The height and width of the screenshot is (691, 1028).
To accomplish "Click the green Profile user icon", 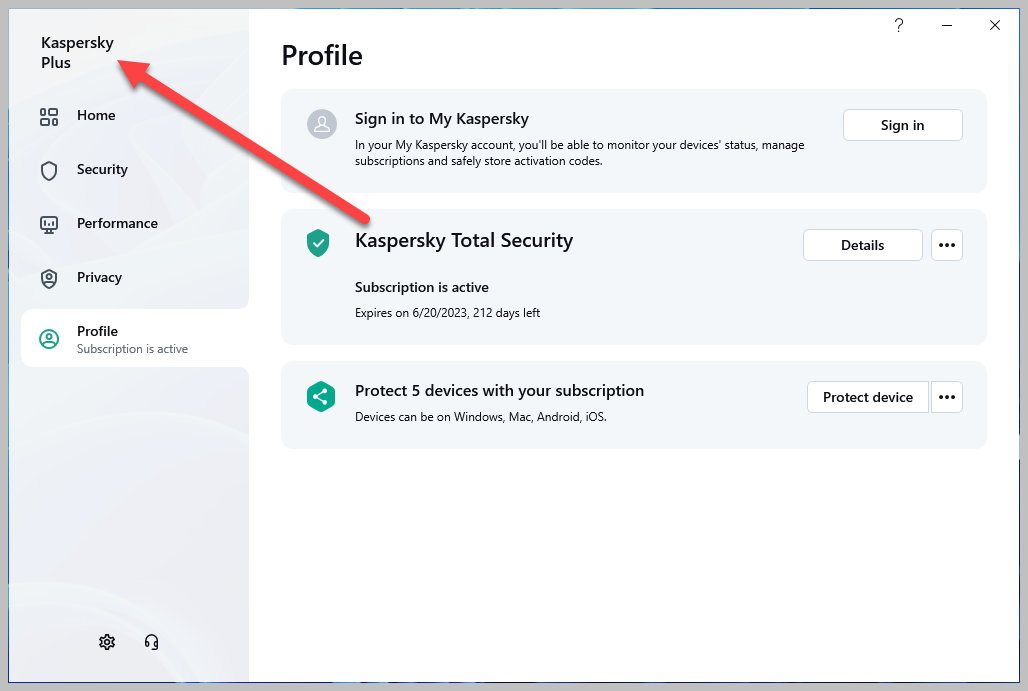I will 49,339.
